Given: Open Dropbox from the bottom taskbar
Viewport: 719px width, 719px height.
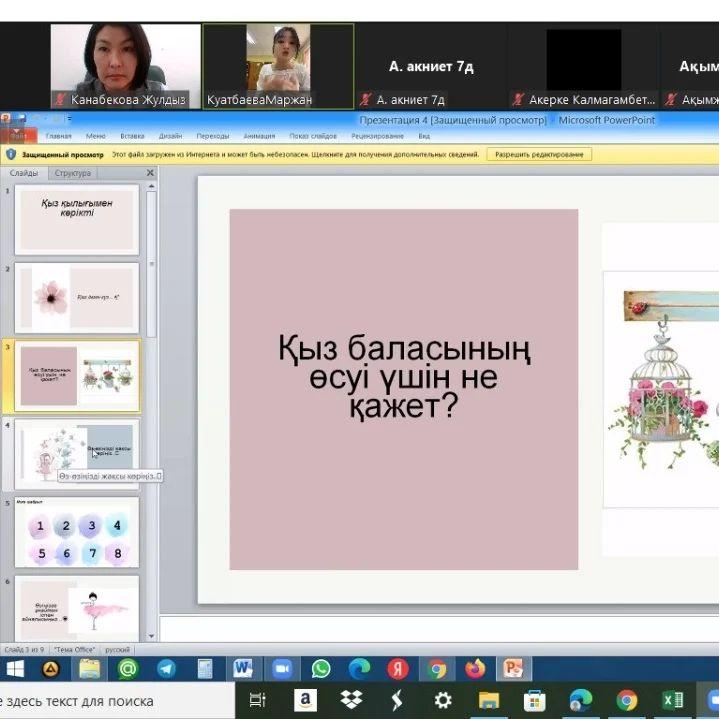Looking at the screenshot, I should tap(351, 700).
